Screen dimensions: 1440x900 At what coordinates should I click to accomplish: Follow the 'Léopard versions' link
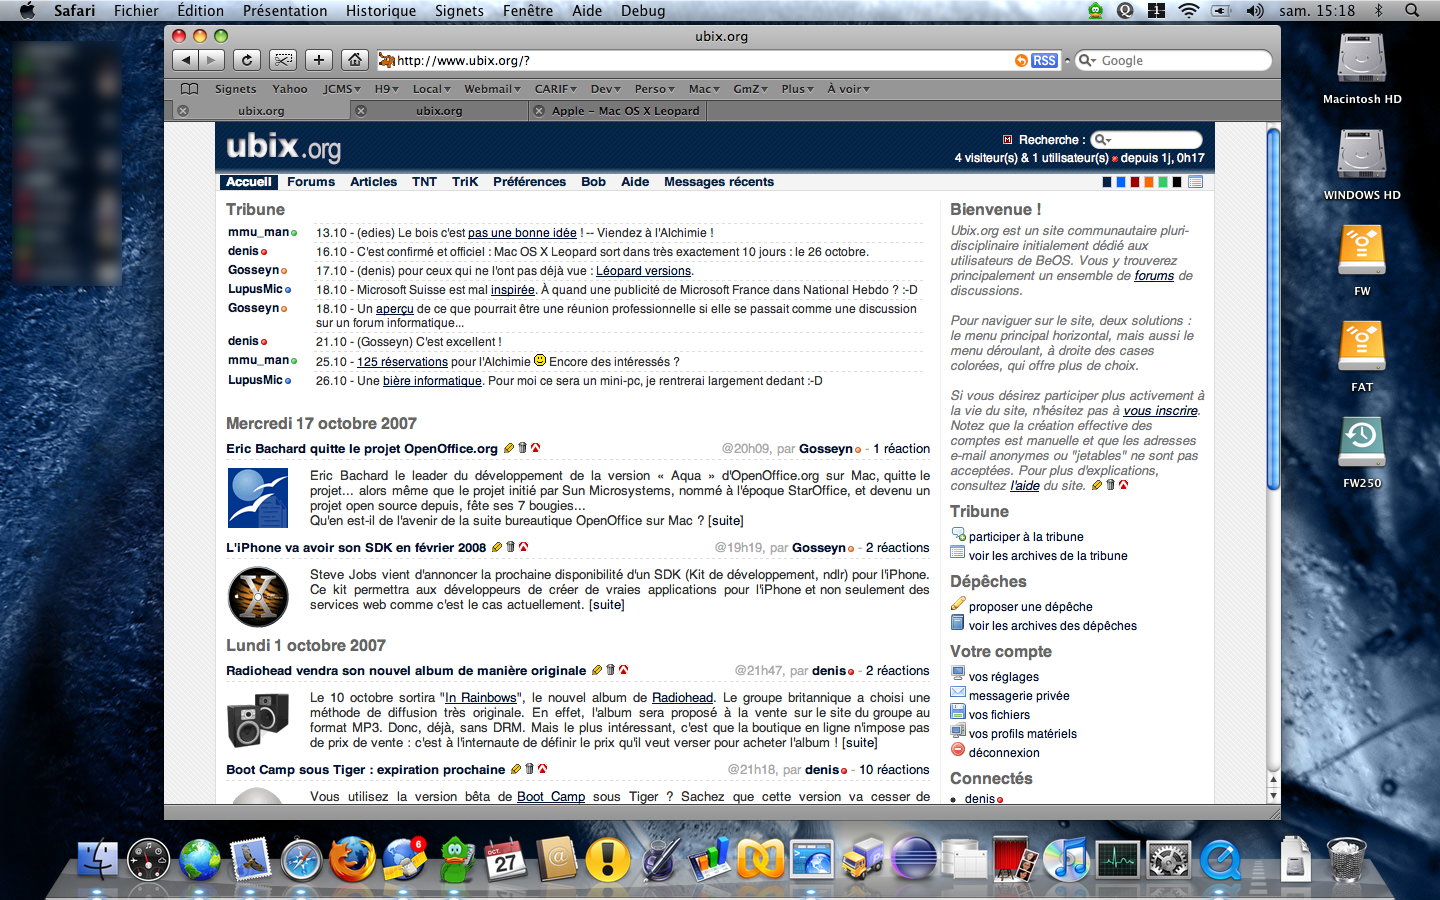tap(643, 271)
